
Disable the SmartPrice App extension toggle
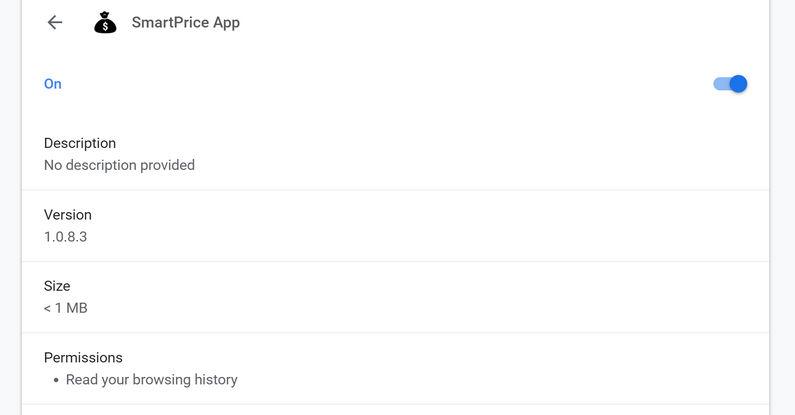click(731, 84)
